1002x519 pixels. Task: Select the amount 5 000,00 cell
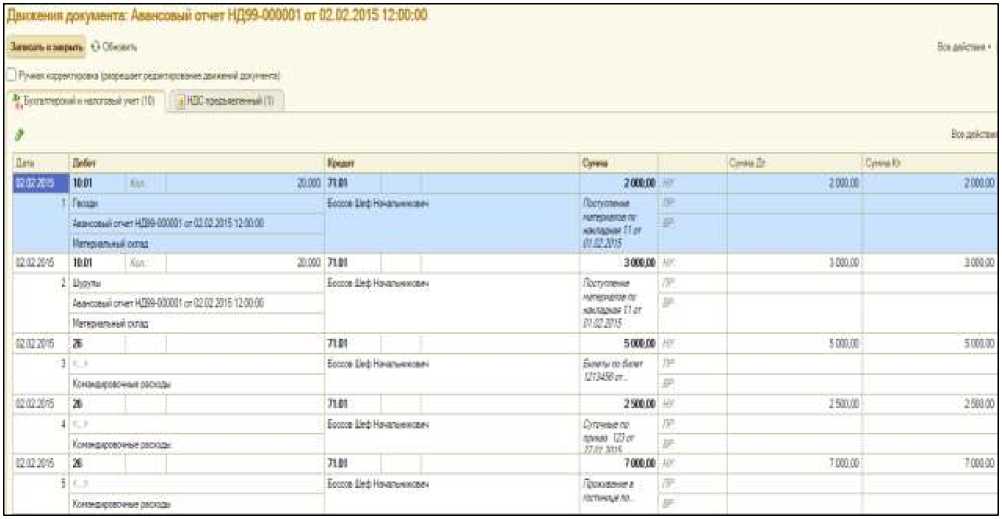pos(618,345)
